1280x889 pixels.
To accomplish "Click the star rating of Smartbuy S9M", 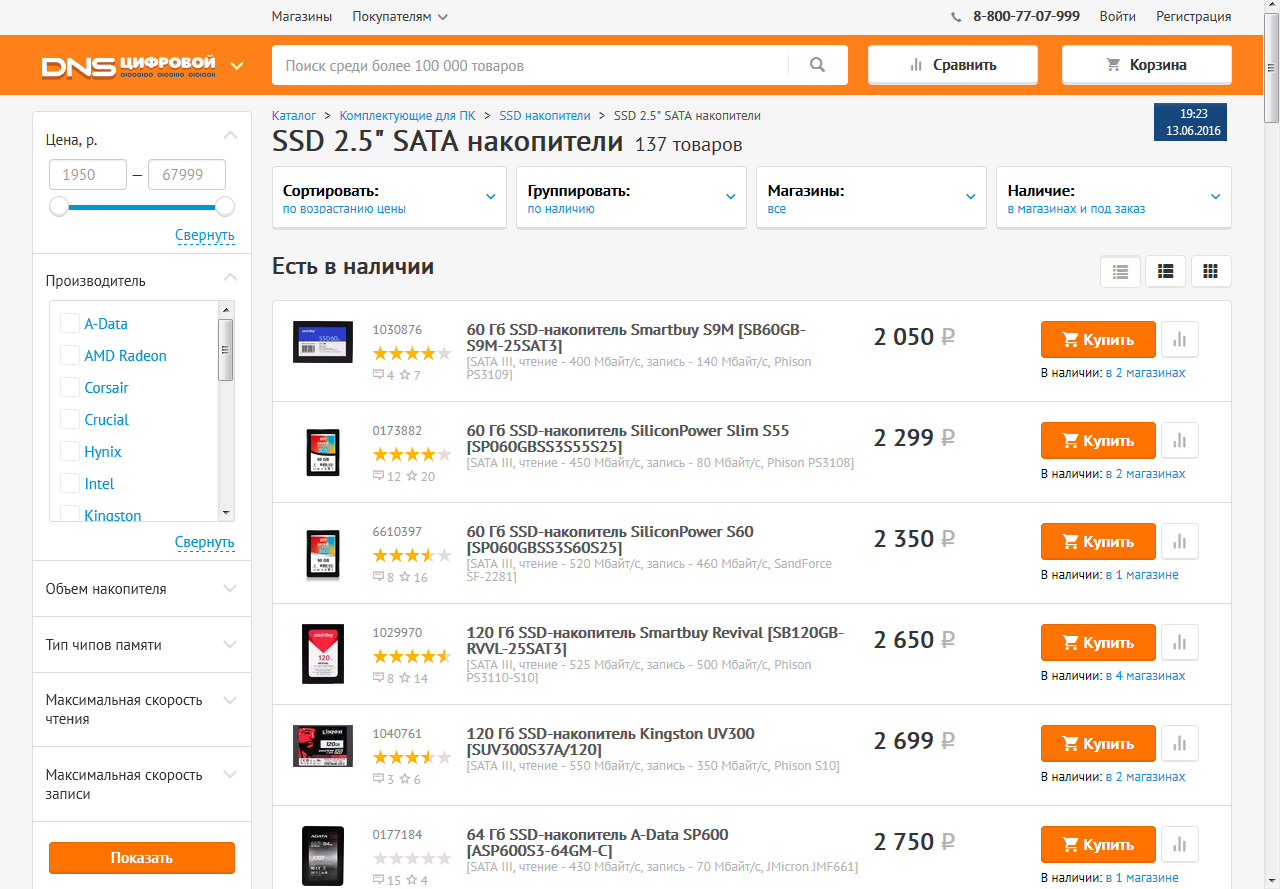I will [x=412, y=353].
